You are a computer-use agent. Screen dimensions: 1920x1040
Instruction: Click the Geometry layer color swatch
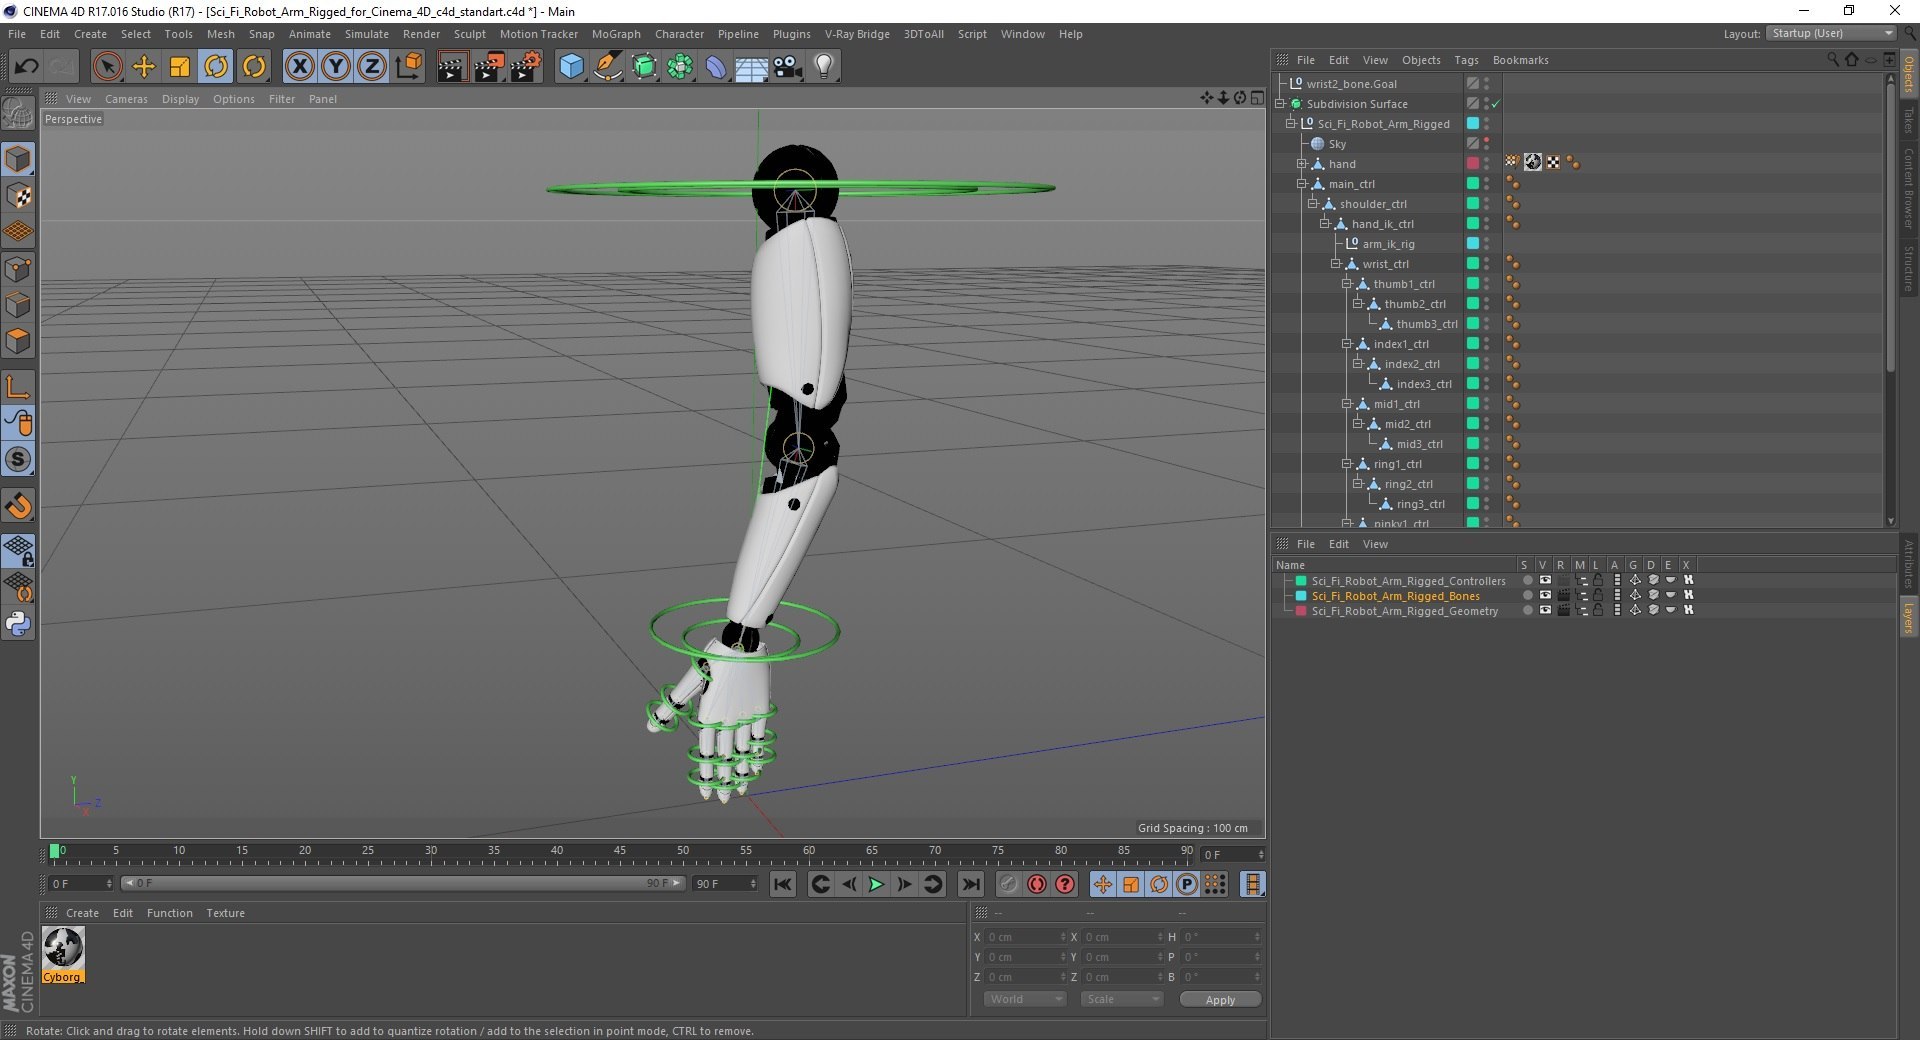(x=1301, y=610)
